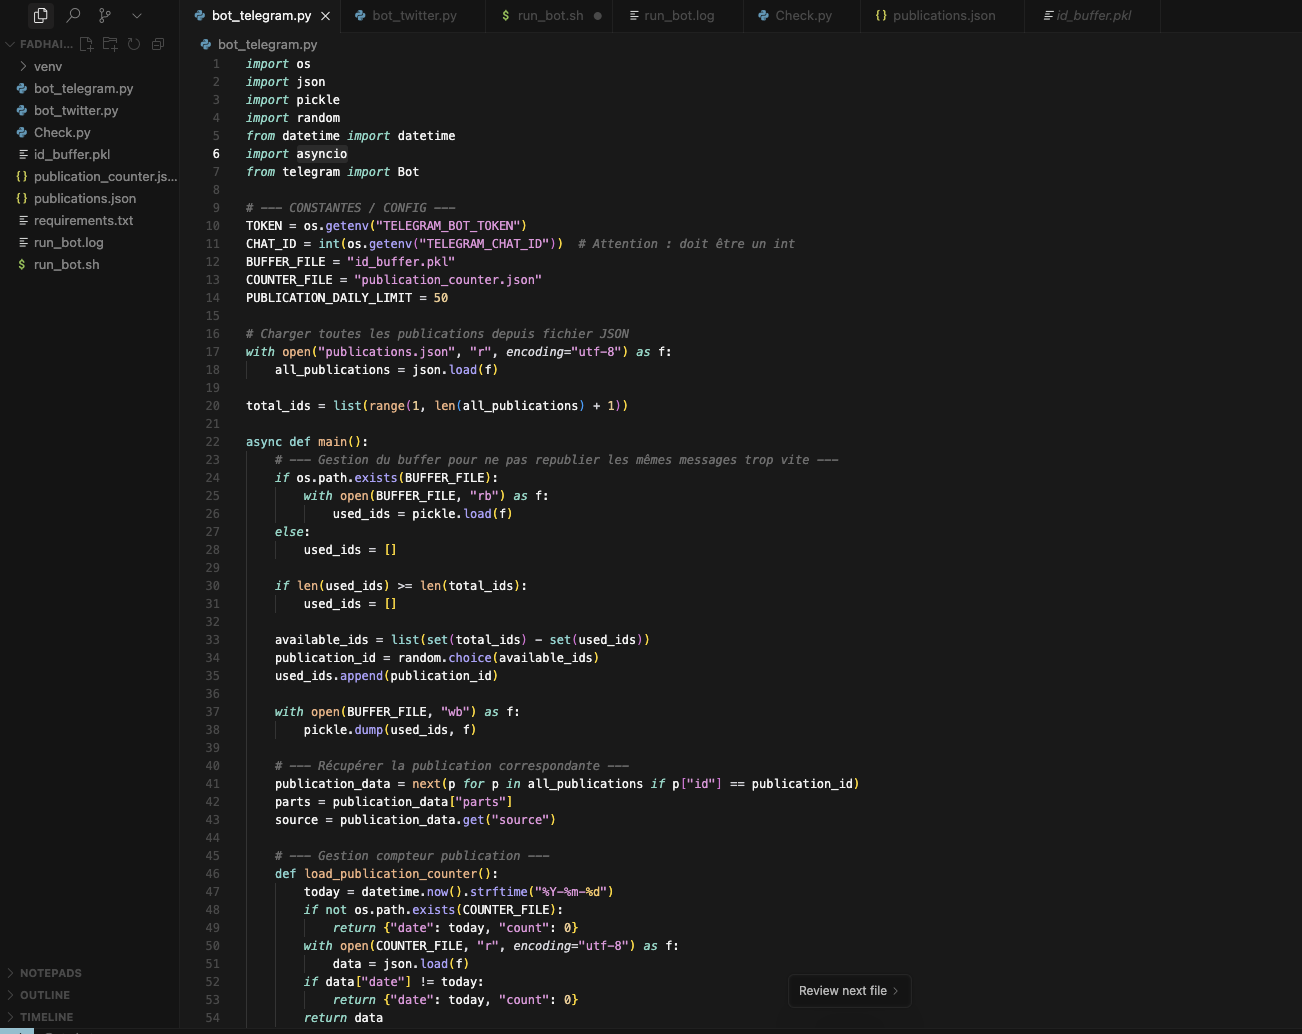Open the Search view icon
1302x1034 pixels.
(73, 15)
